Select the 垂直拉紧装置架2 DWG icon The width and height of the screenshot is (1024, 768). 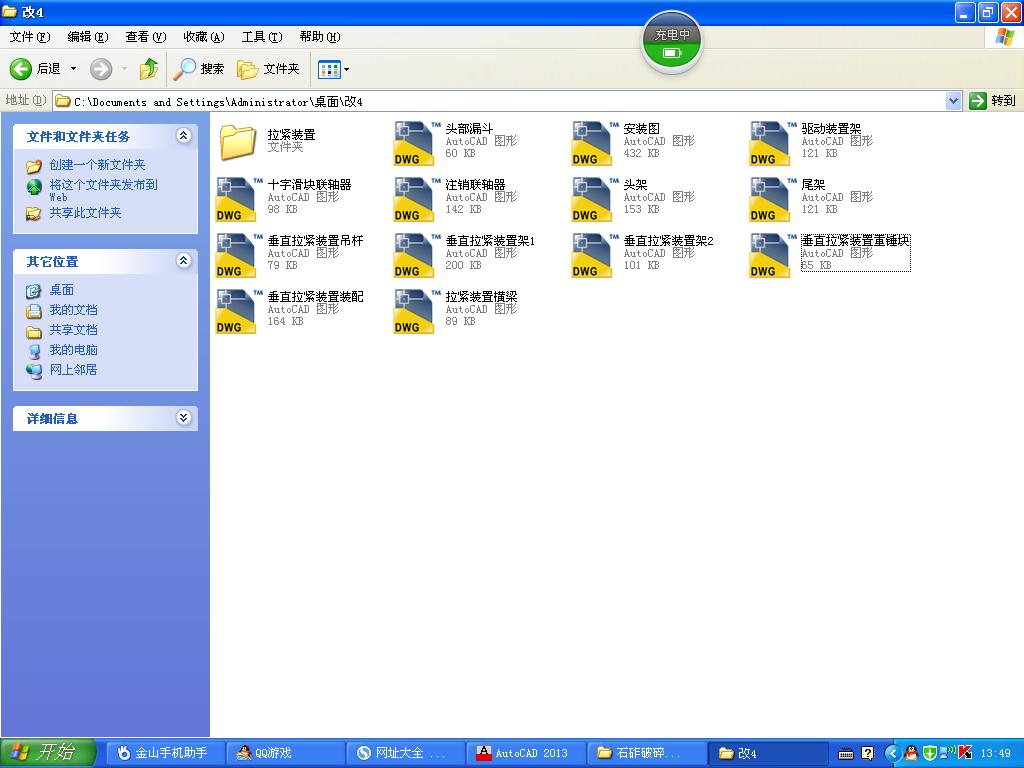(592, 255)
